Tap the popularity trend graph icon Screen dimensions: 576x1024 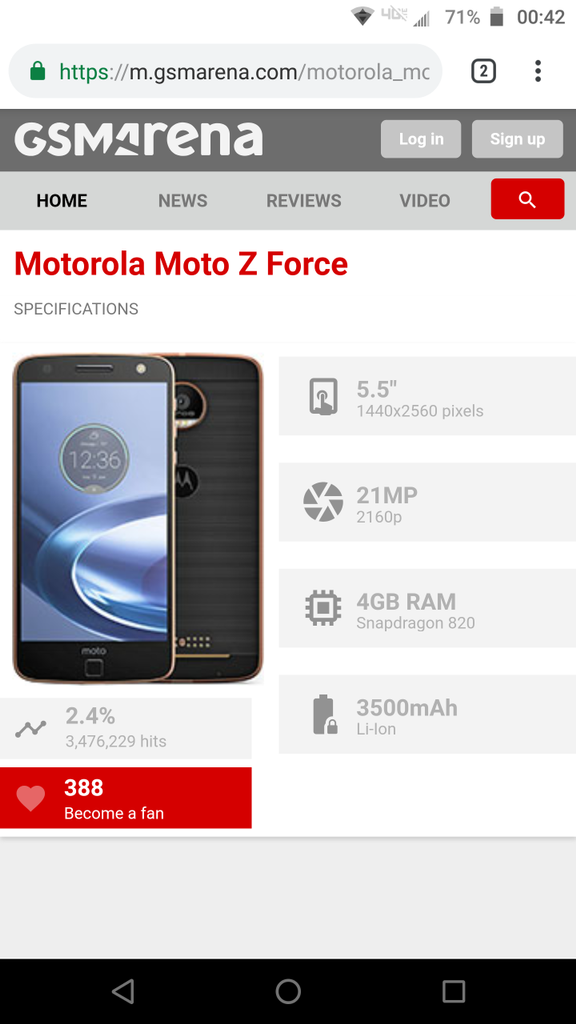tap(31, 729)
